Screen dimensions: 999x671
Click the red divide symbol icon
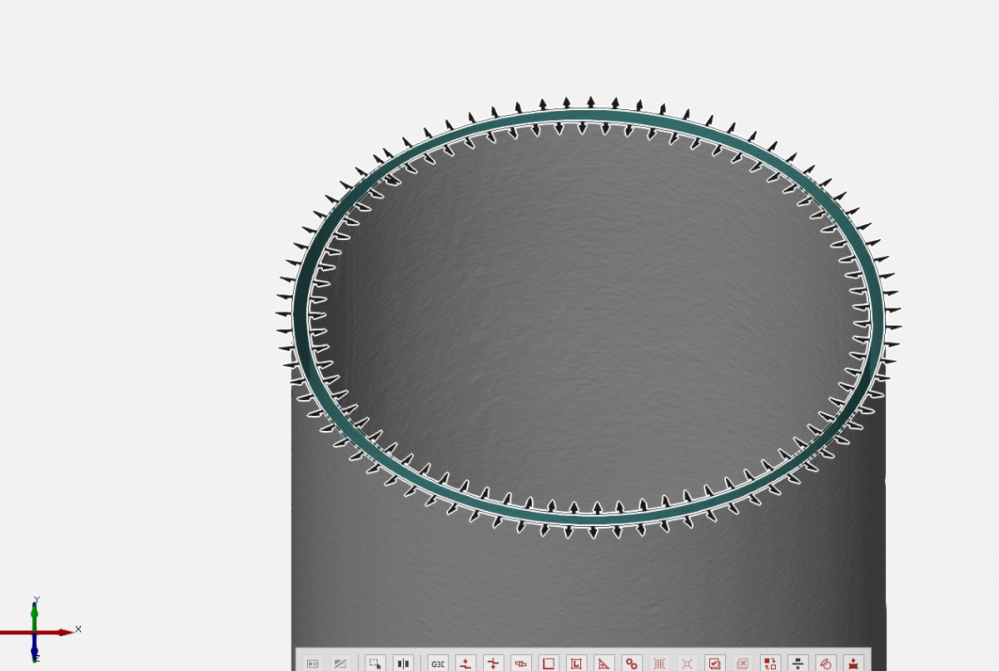(797, 661)
